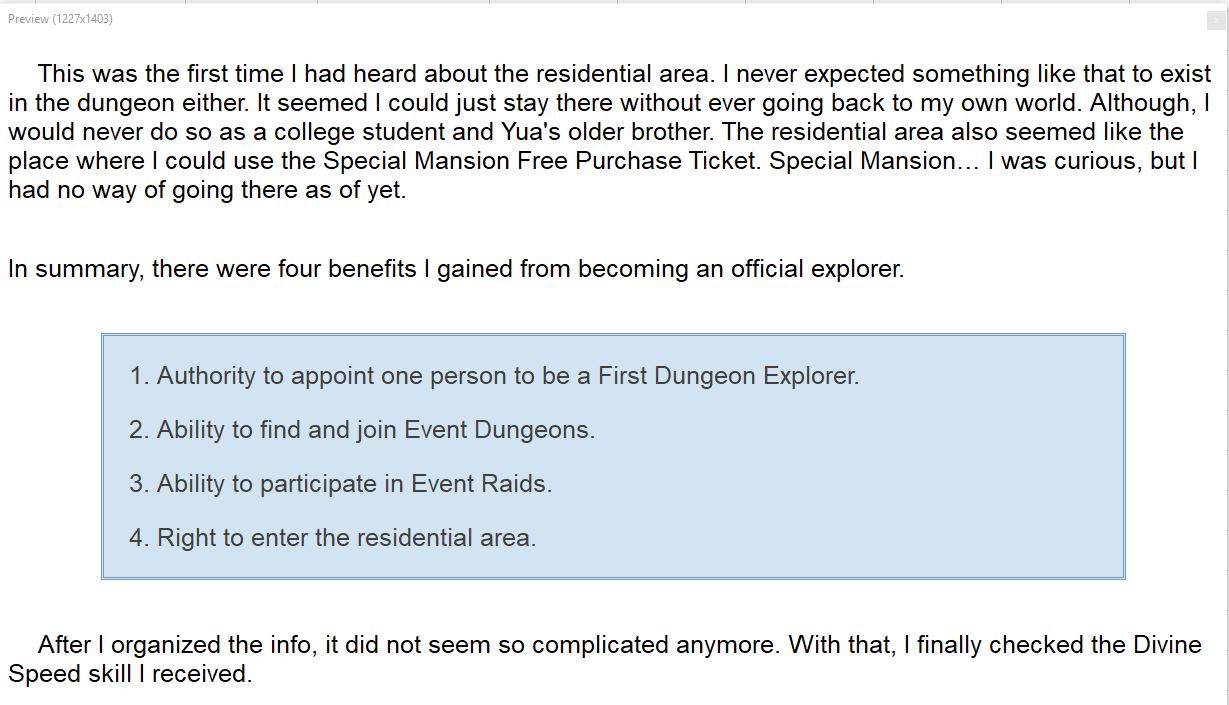Click list item 2 about Event Dungeons
The image size is (1229, 705).
point(362,430)
